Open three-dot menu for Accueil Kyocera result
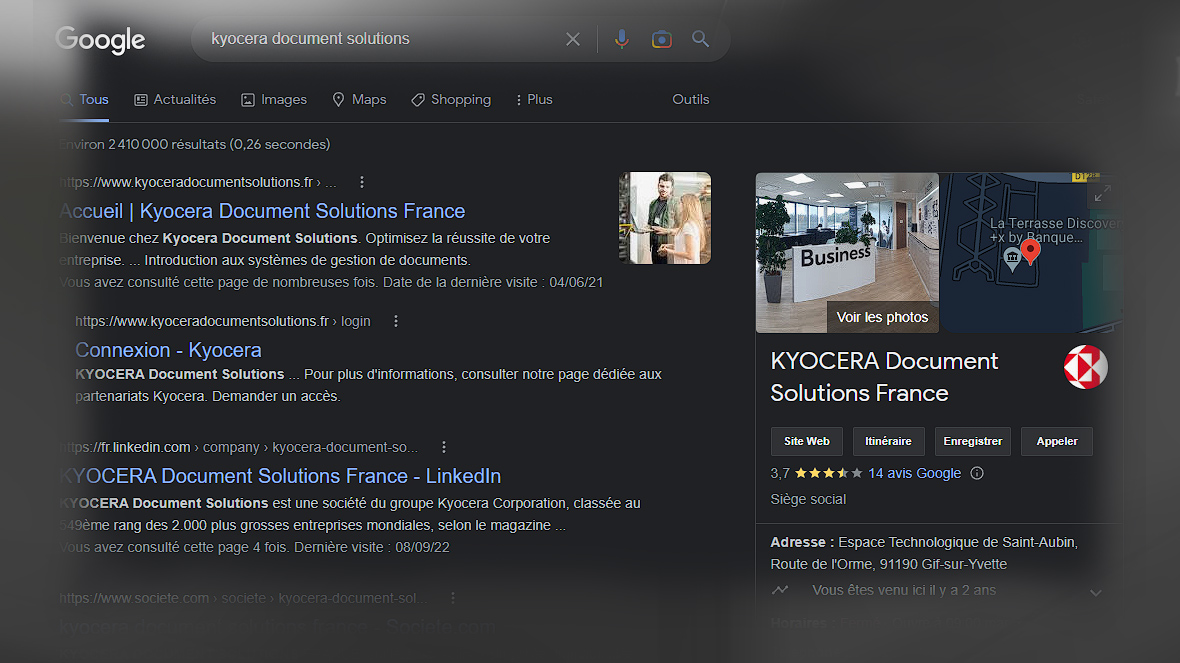This screenshot has height=663, width=1180. [x=362, y=182]
